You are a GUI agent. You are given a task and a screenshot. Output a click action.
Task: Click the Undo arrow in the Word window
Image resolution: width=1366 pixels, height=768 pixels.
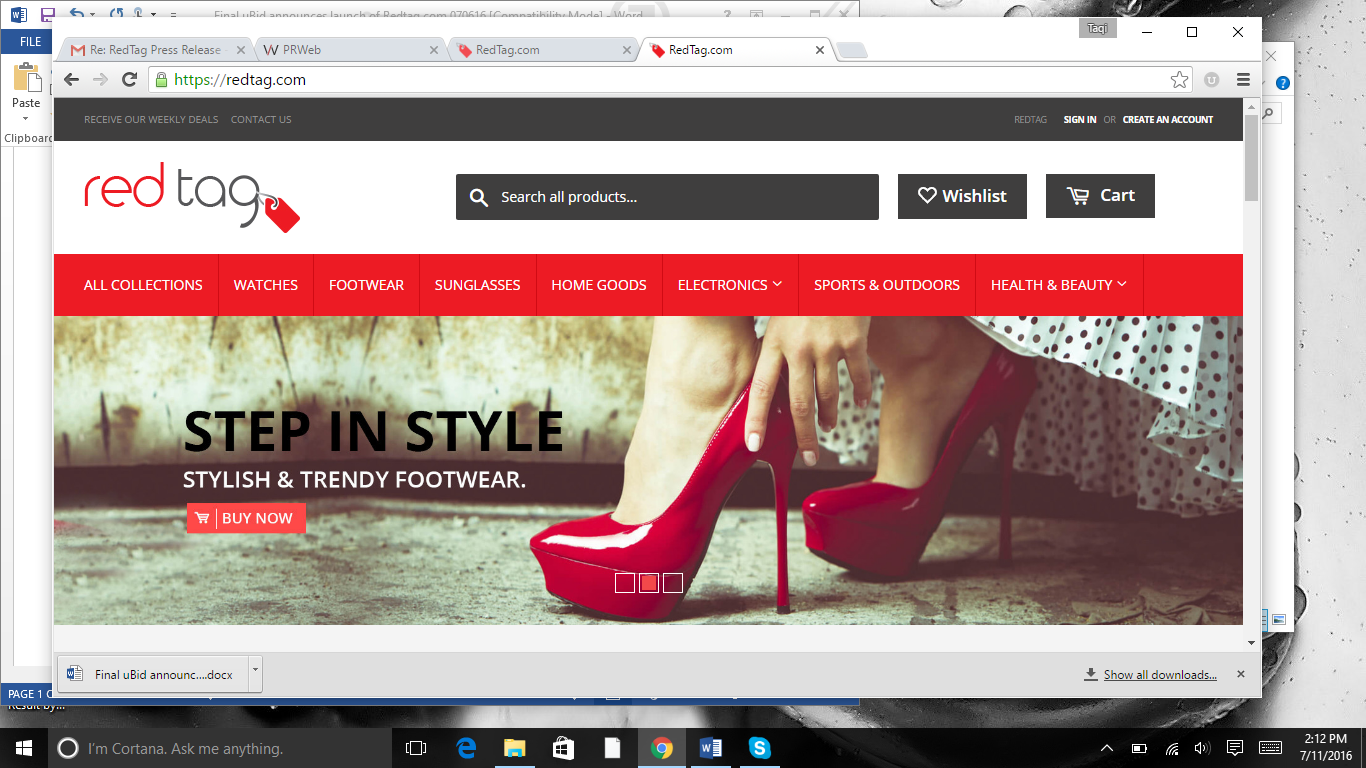point(77,15)
